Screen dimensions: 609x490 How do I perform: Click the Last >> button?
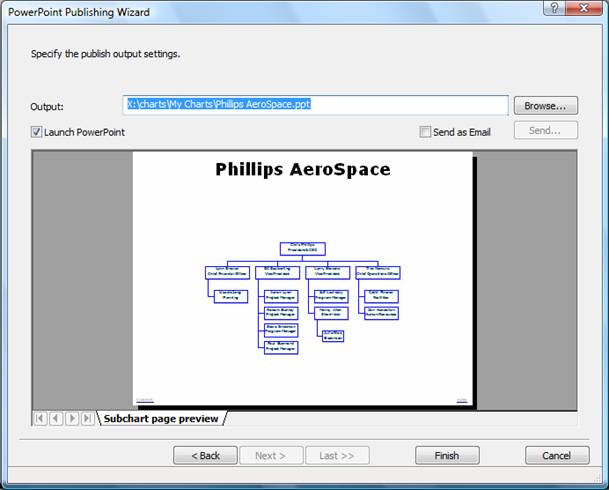coord(337,455)
